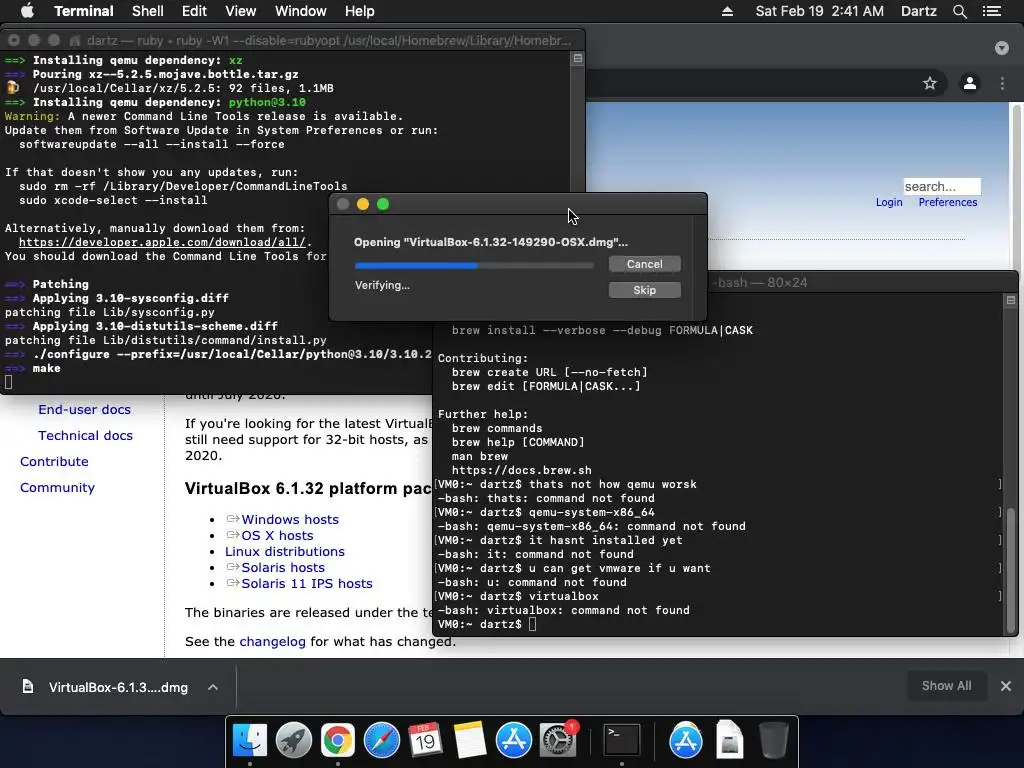Viewport: 1024px width, 768px height.
Task: Download Solaris hosts package
Action: pos(283,568)
